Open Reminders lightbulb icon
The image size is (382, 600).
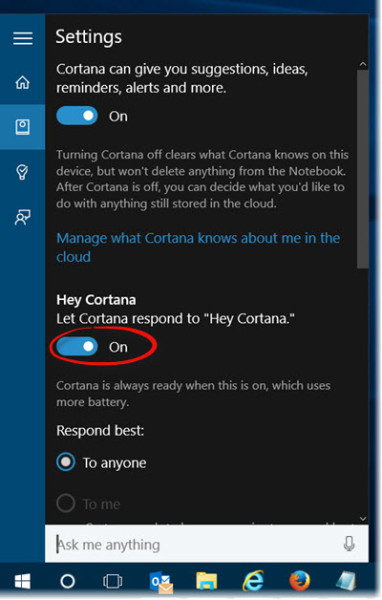(x=23, y=172)
